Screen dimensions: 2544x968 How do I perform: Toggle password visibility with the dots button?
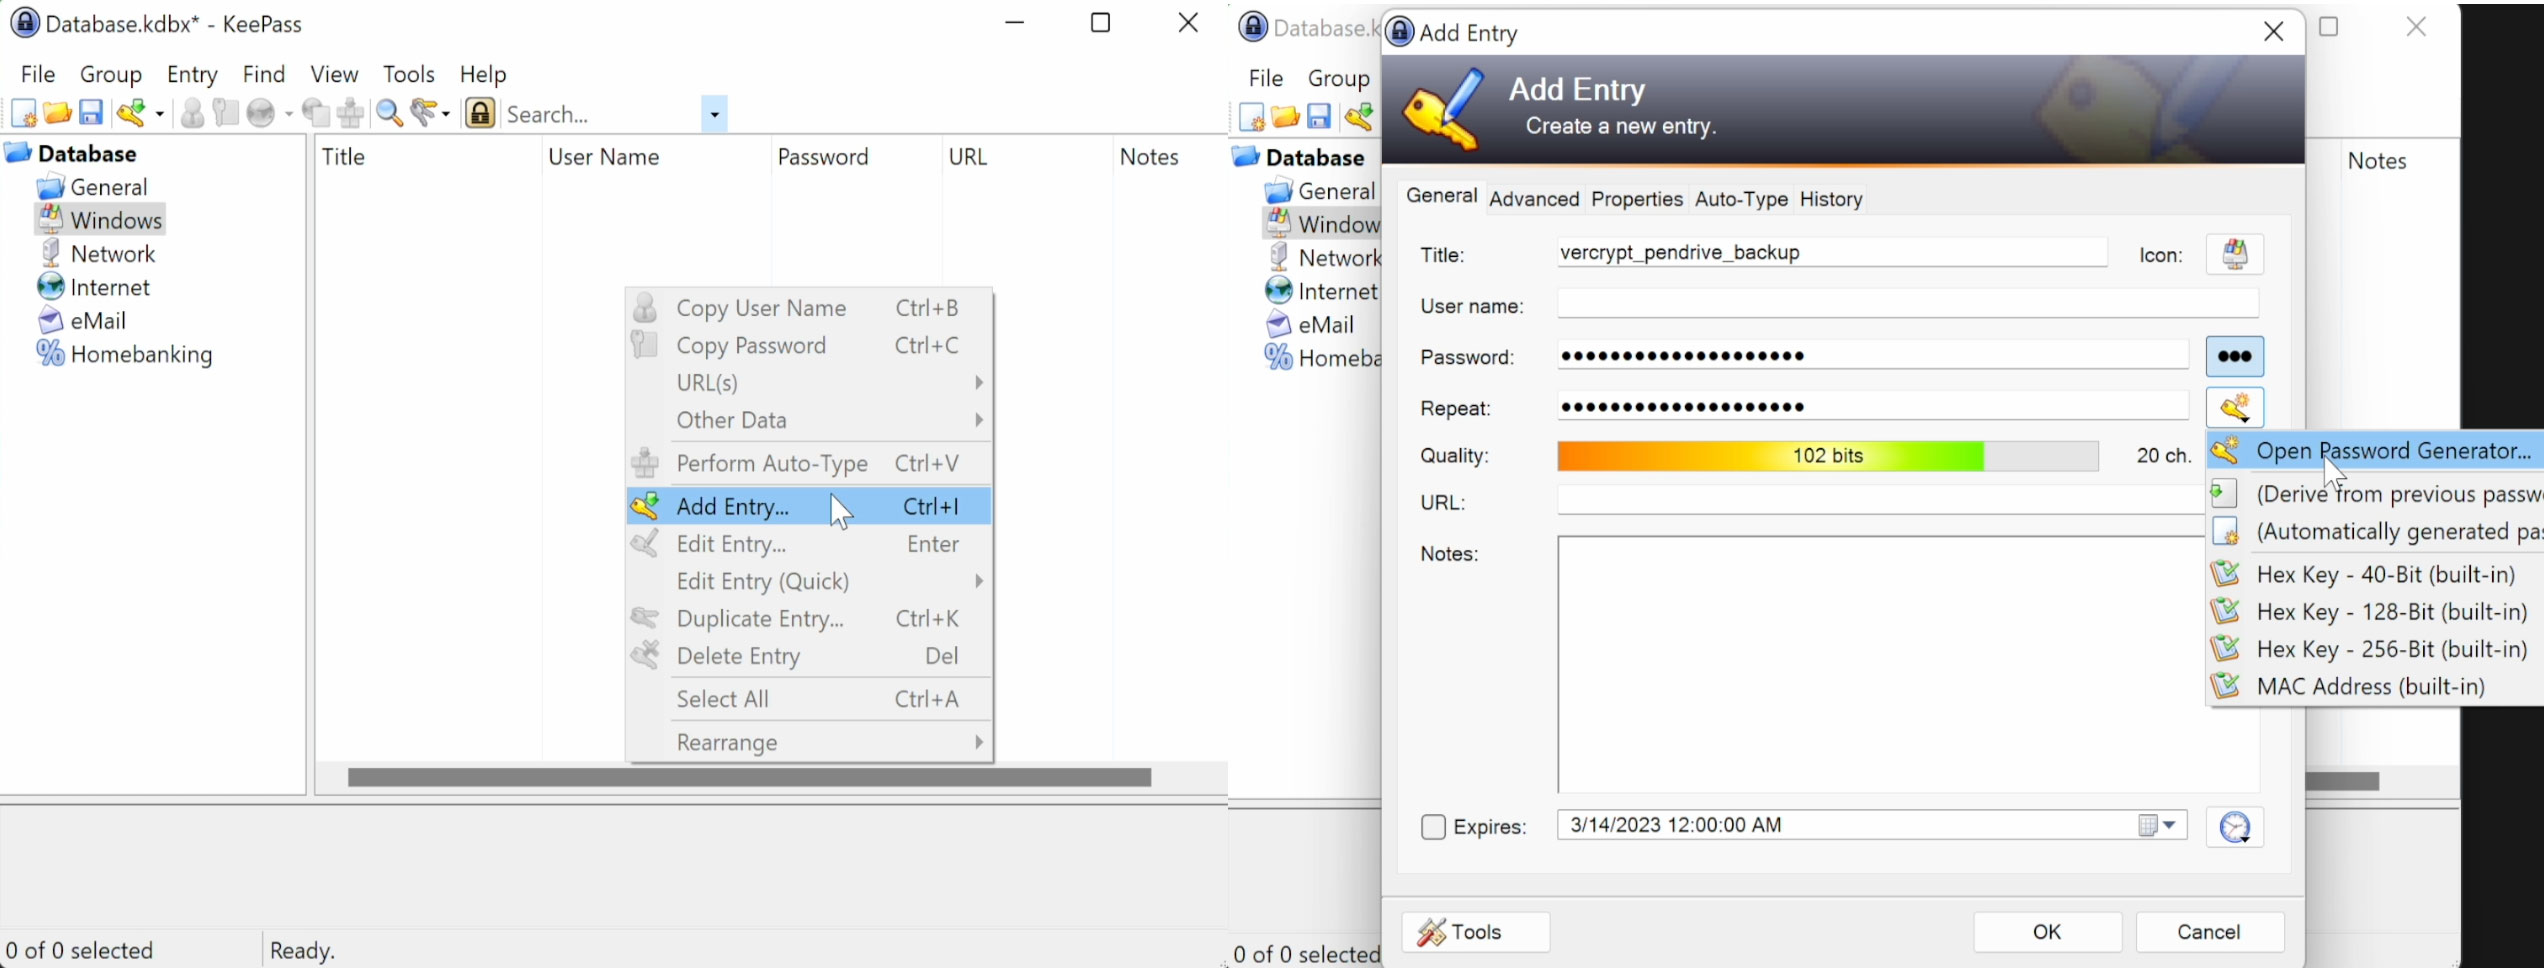pyautogui.click(x=2235, y=357)
